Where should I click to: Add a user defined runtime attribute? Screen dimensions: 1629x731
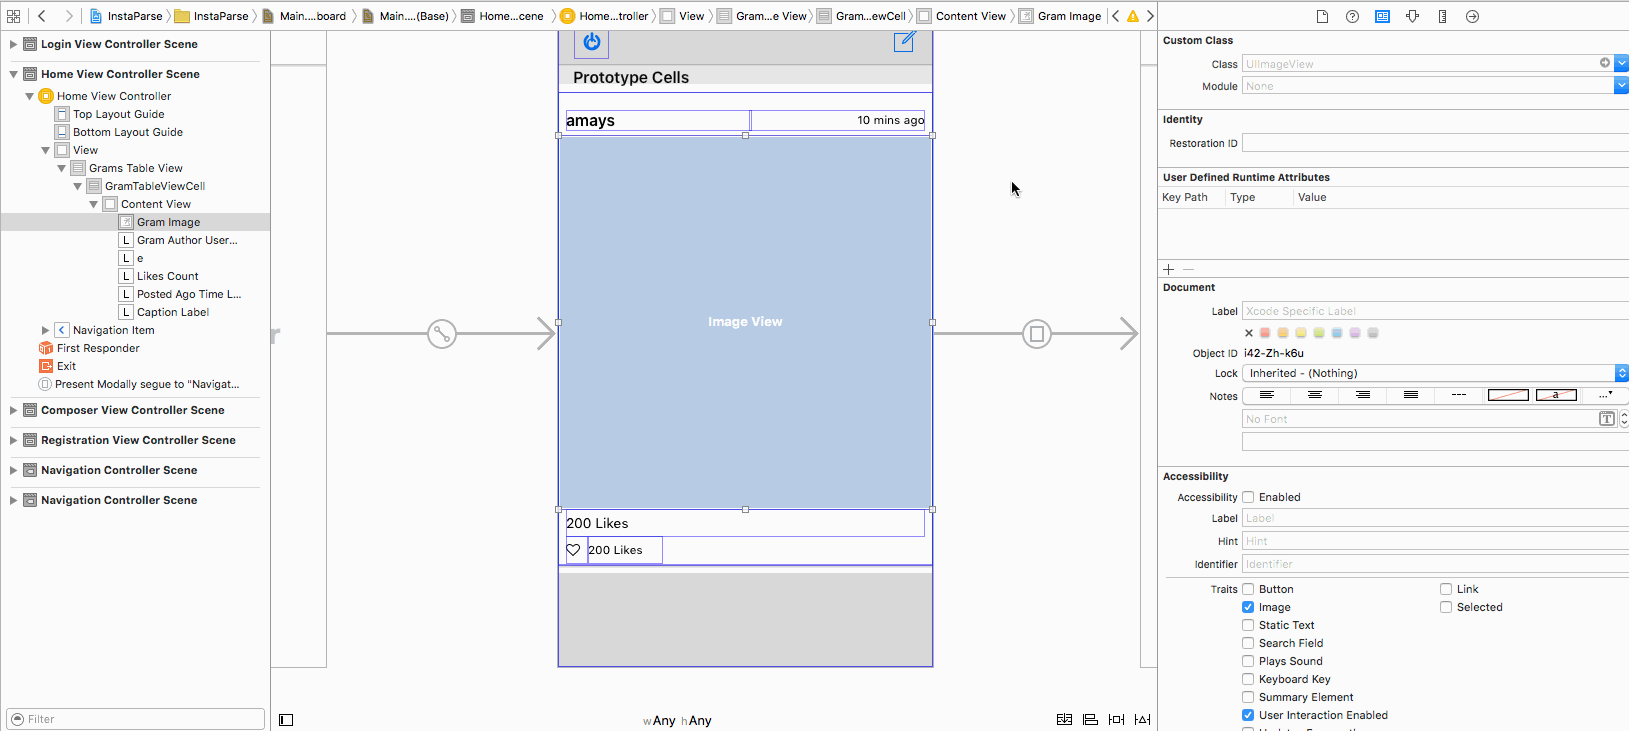1168,269
